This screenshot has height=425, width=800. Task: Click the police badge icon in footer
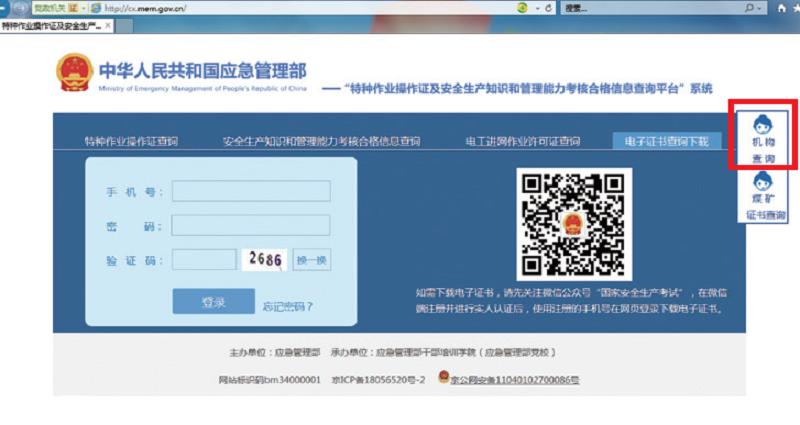(x=444, y=379)
